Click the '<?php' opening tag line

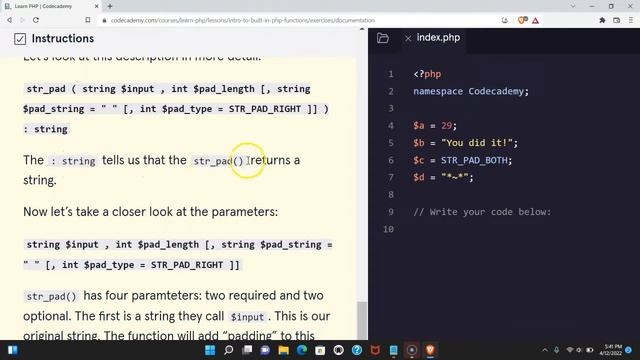(x=427, y=74)
